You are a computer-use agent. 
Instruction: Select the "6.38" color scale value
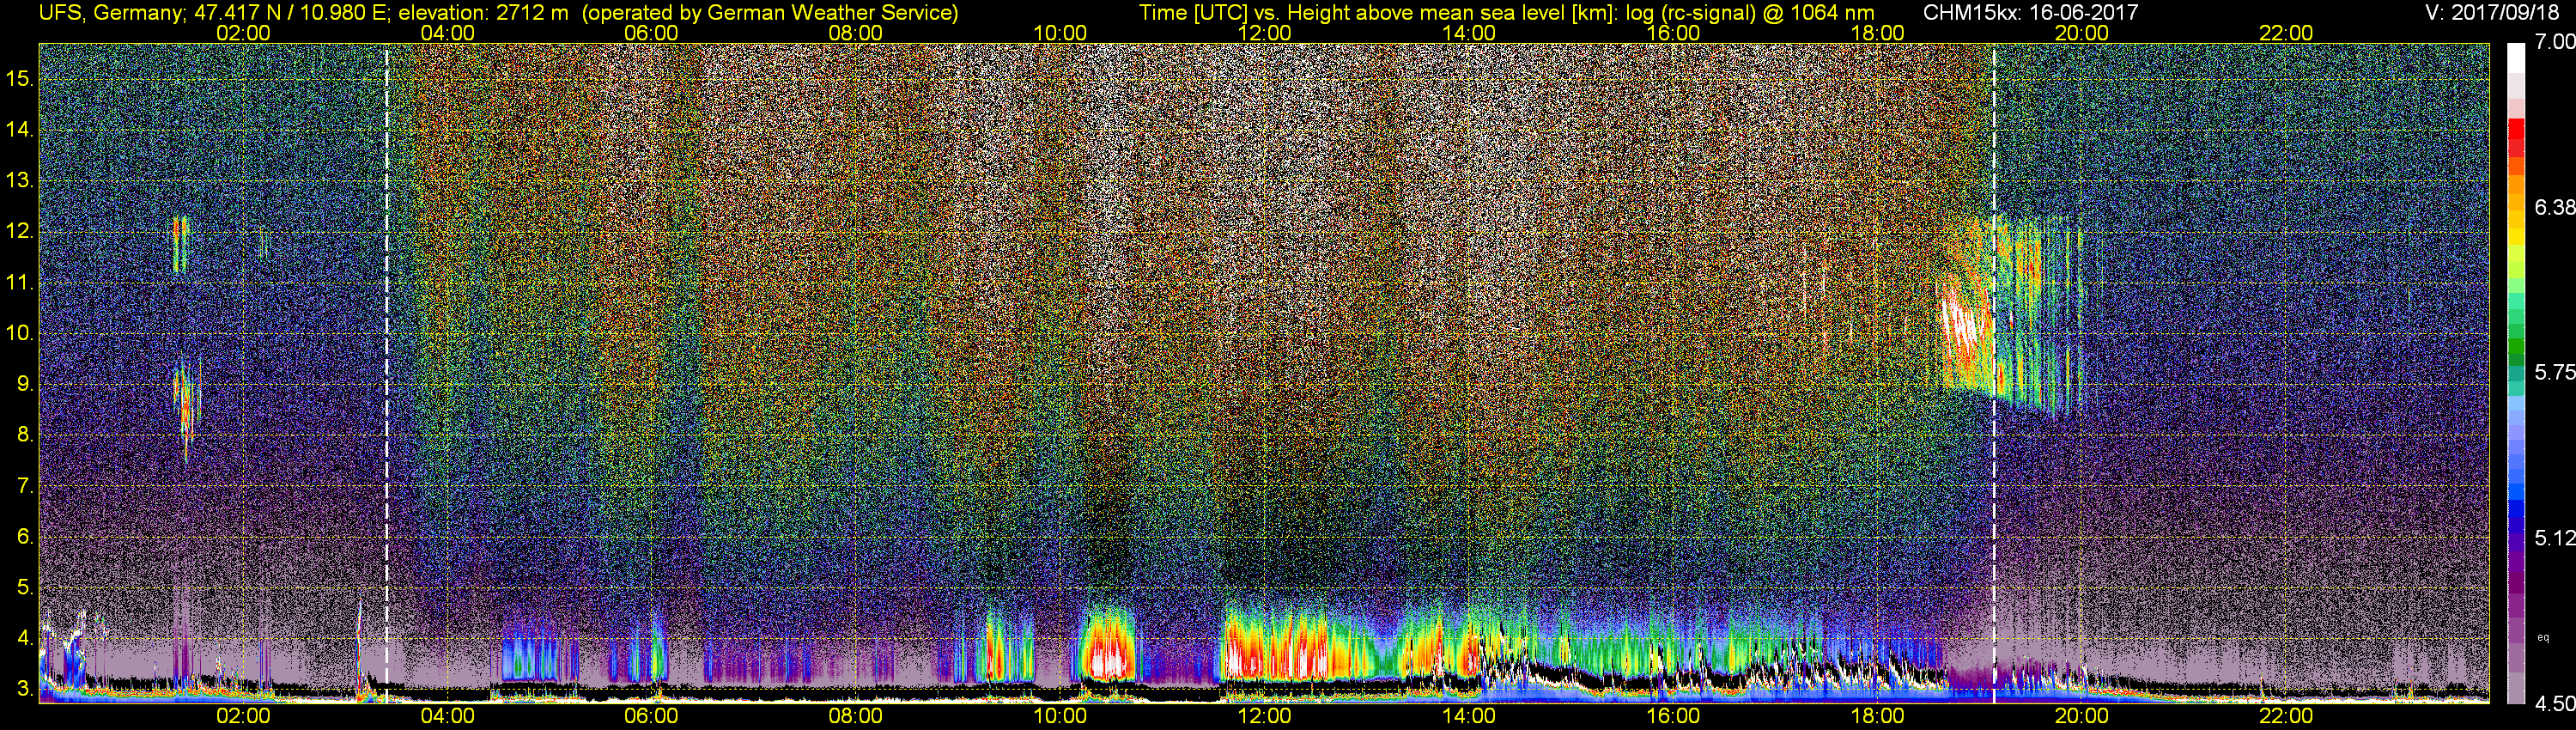pos(2555,207)
